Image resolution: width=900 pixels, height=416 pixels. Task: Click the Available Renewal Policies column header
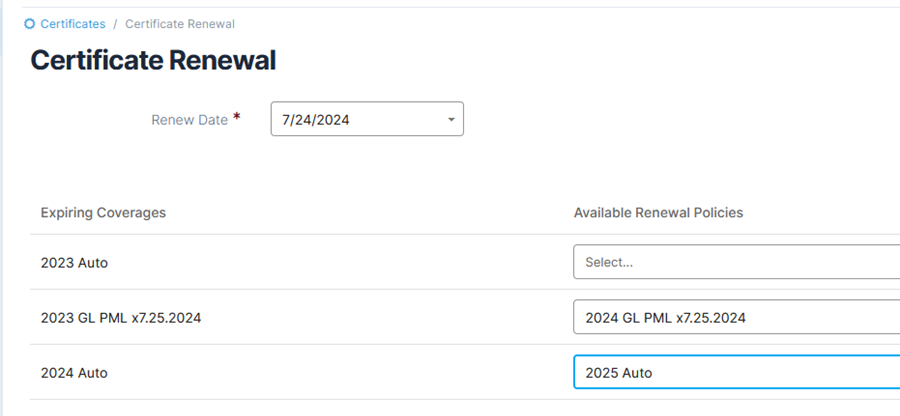[658, 213]
